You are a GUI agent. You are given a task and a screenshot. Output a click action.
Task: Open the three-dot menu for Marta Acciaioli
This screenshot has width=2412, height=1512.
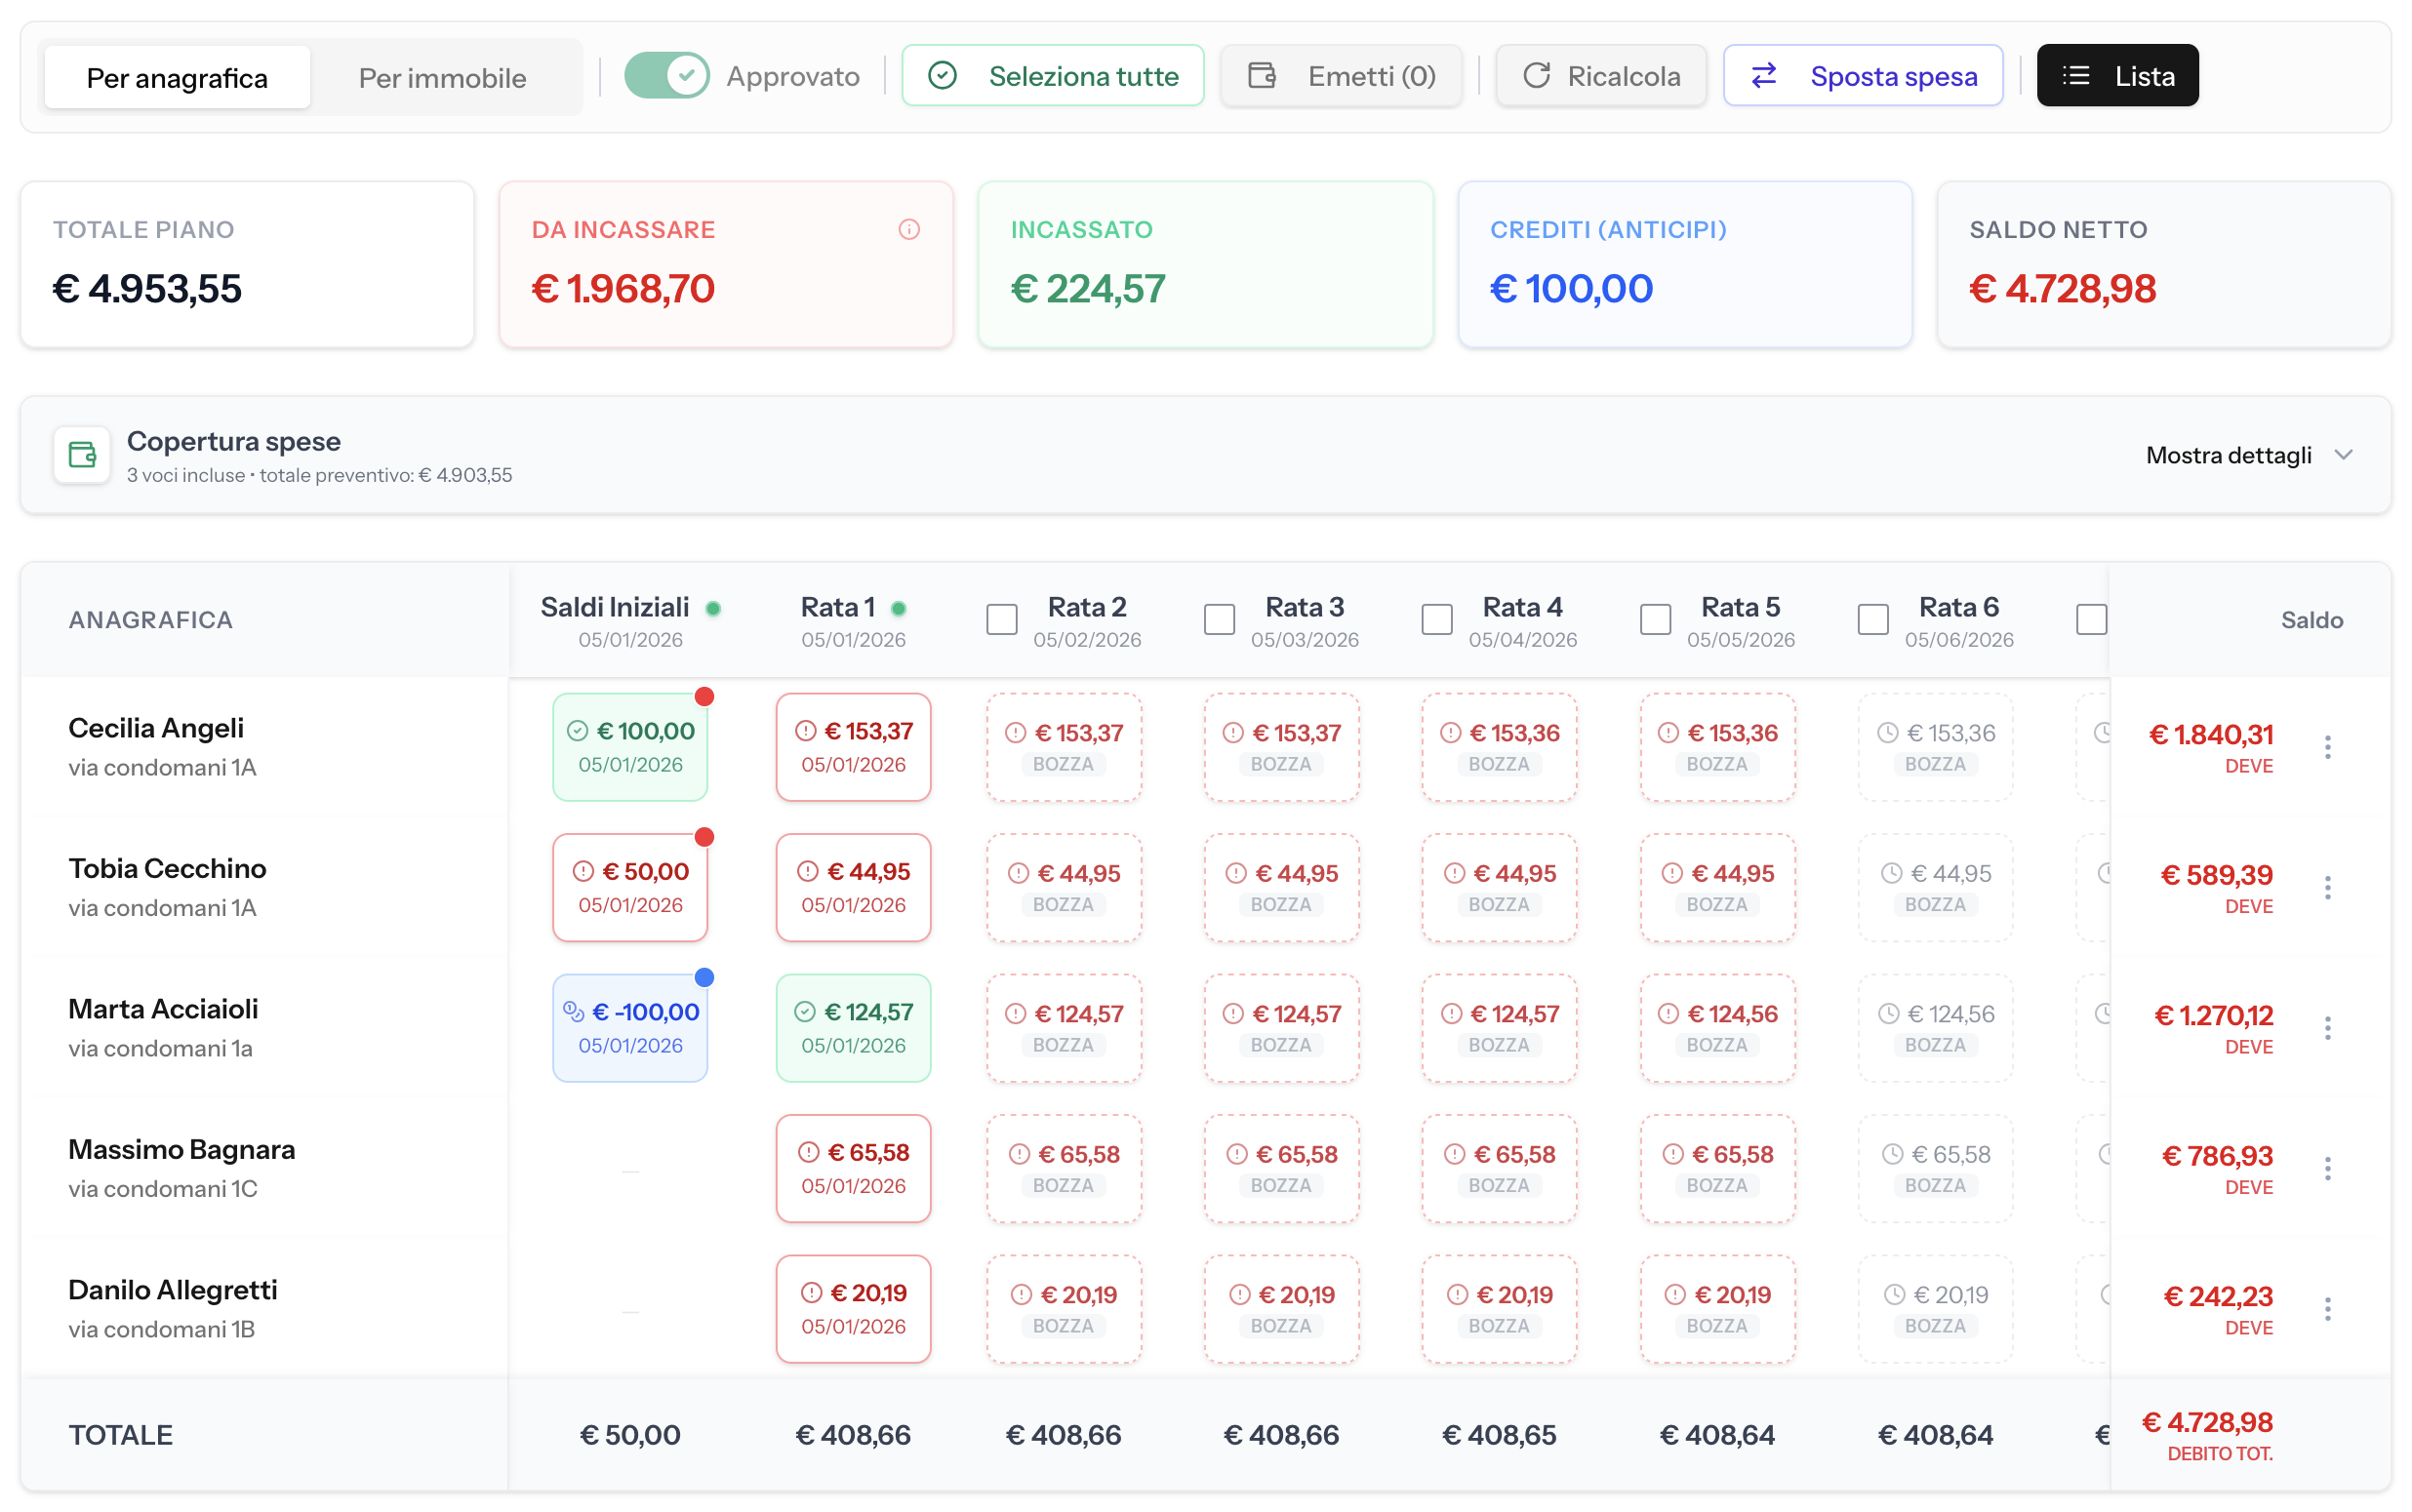2327,1027
